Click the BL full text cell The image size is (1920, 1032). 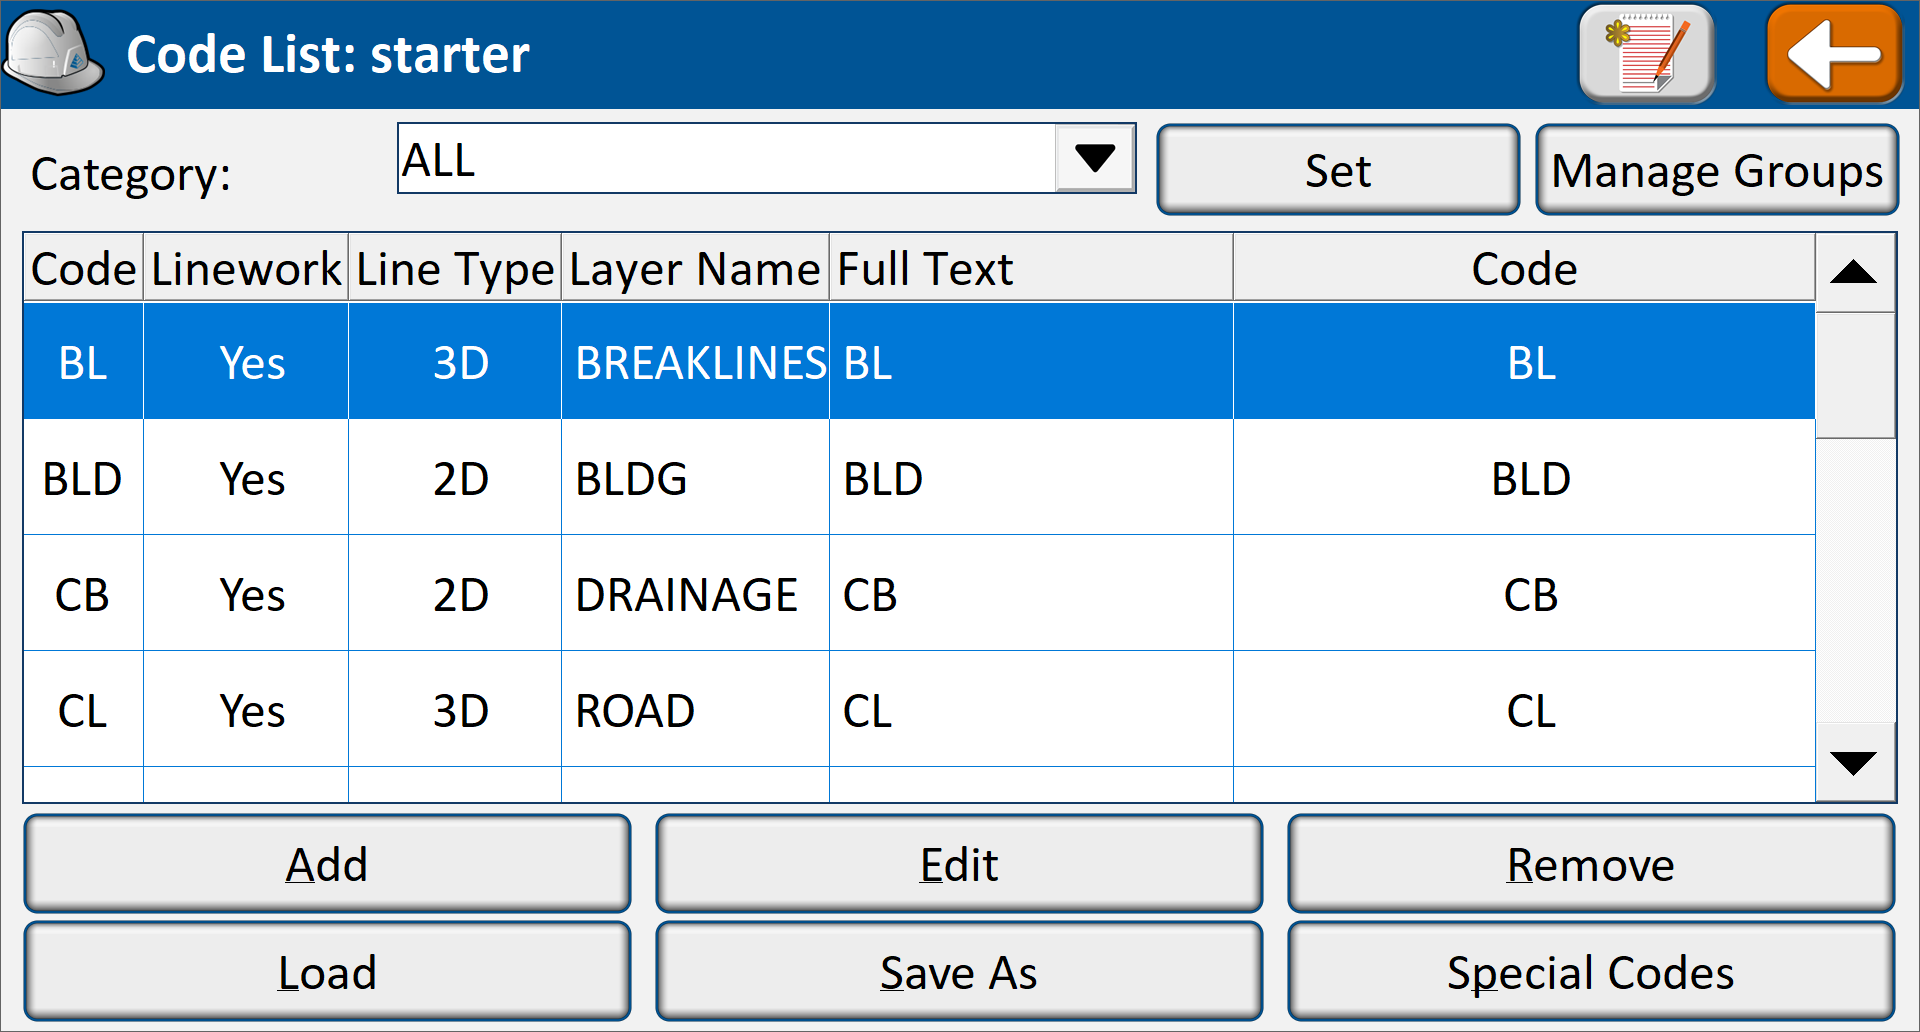[x=1031, y=362]
